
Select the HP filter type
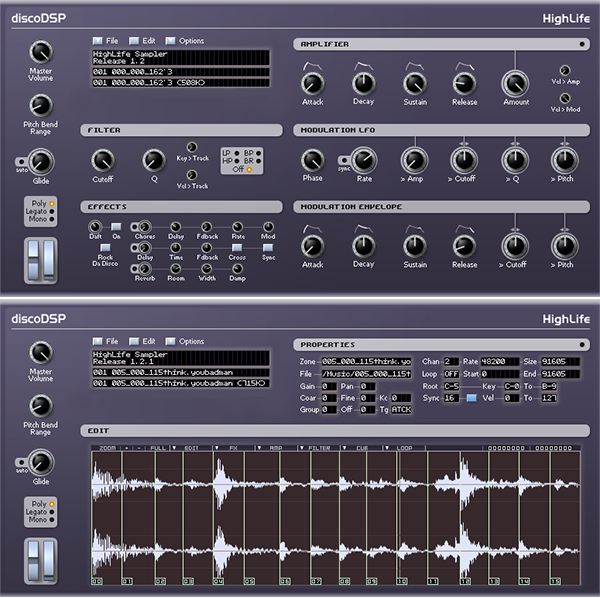237,161
